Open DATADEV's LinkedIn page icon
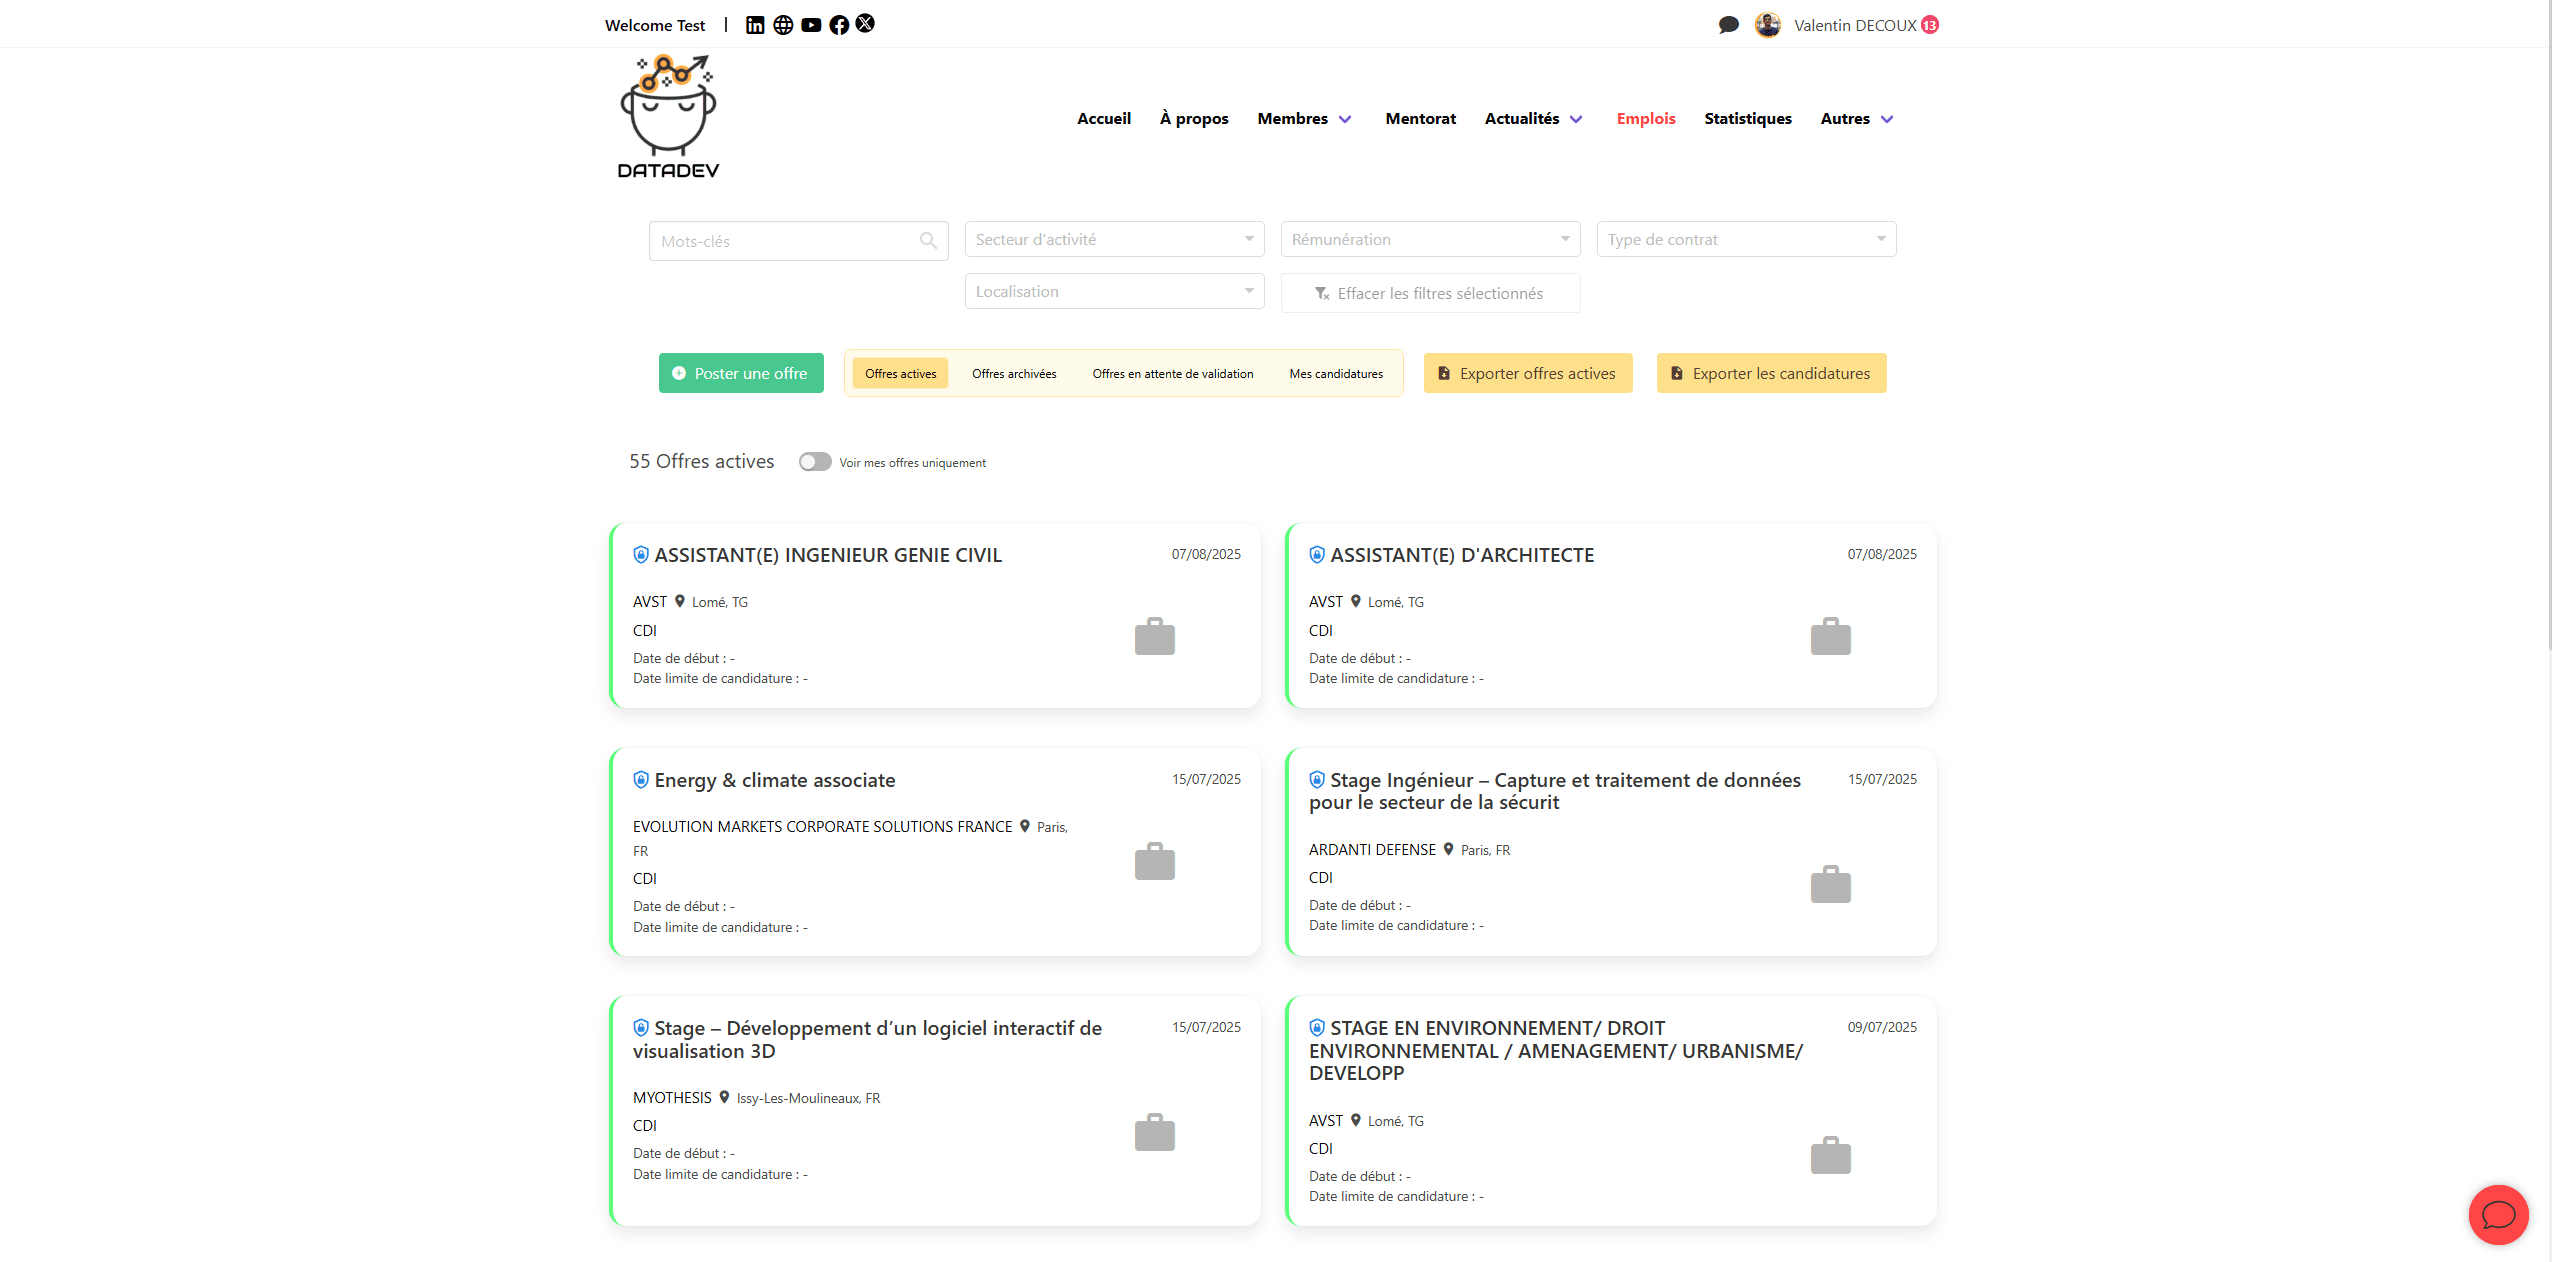 coord(756,24)
